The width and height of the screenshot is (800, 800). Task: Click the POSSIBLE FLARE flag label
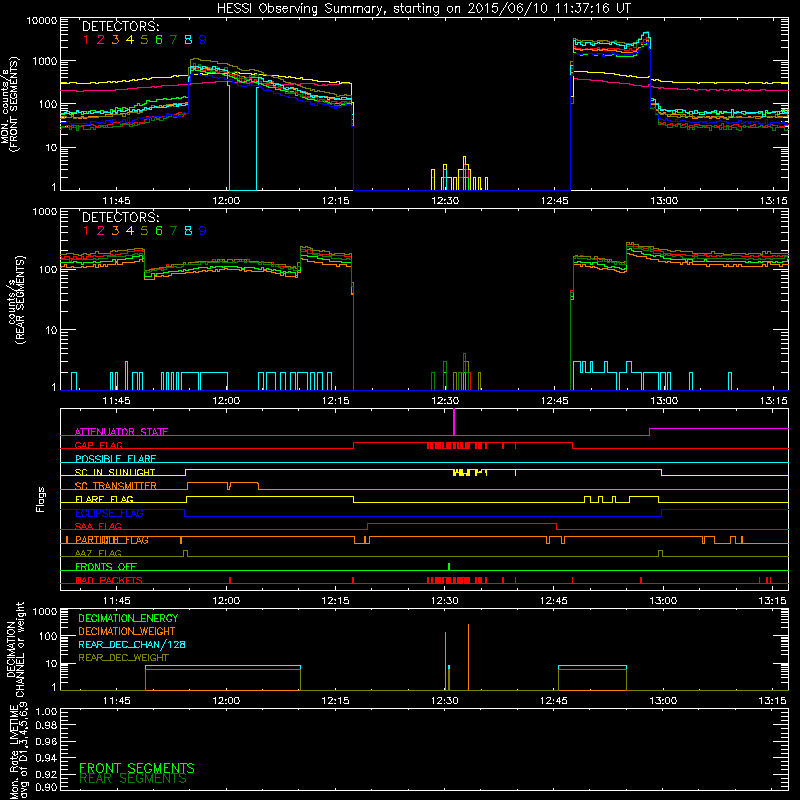click(115, 459)
